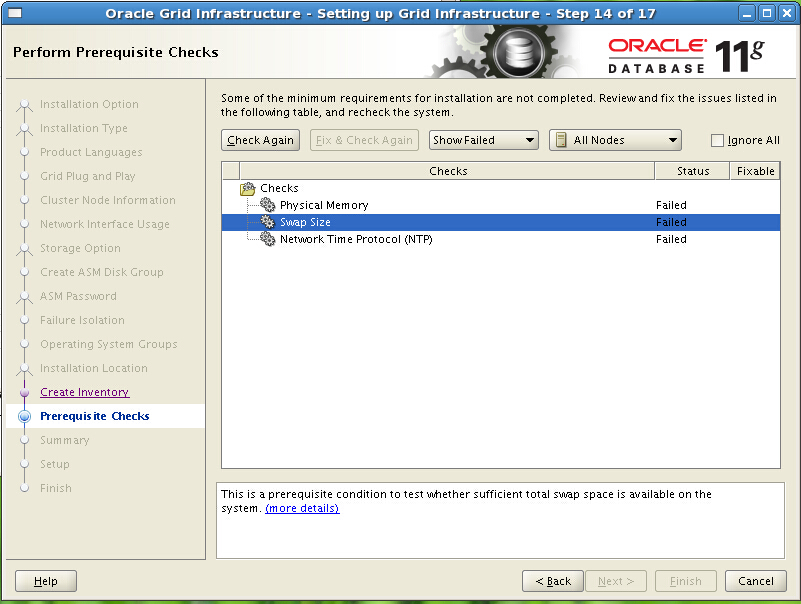Select Grid Plug and Play step
The height and width of the screenshot is (604, 801).
(x=88, y=176)
